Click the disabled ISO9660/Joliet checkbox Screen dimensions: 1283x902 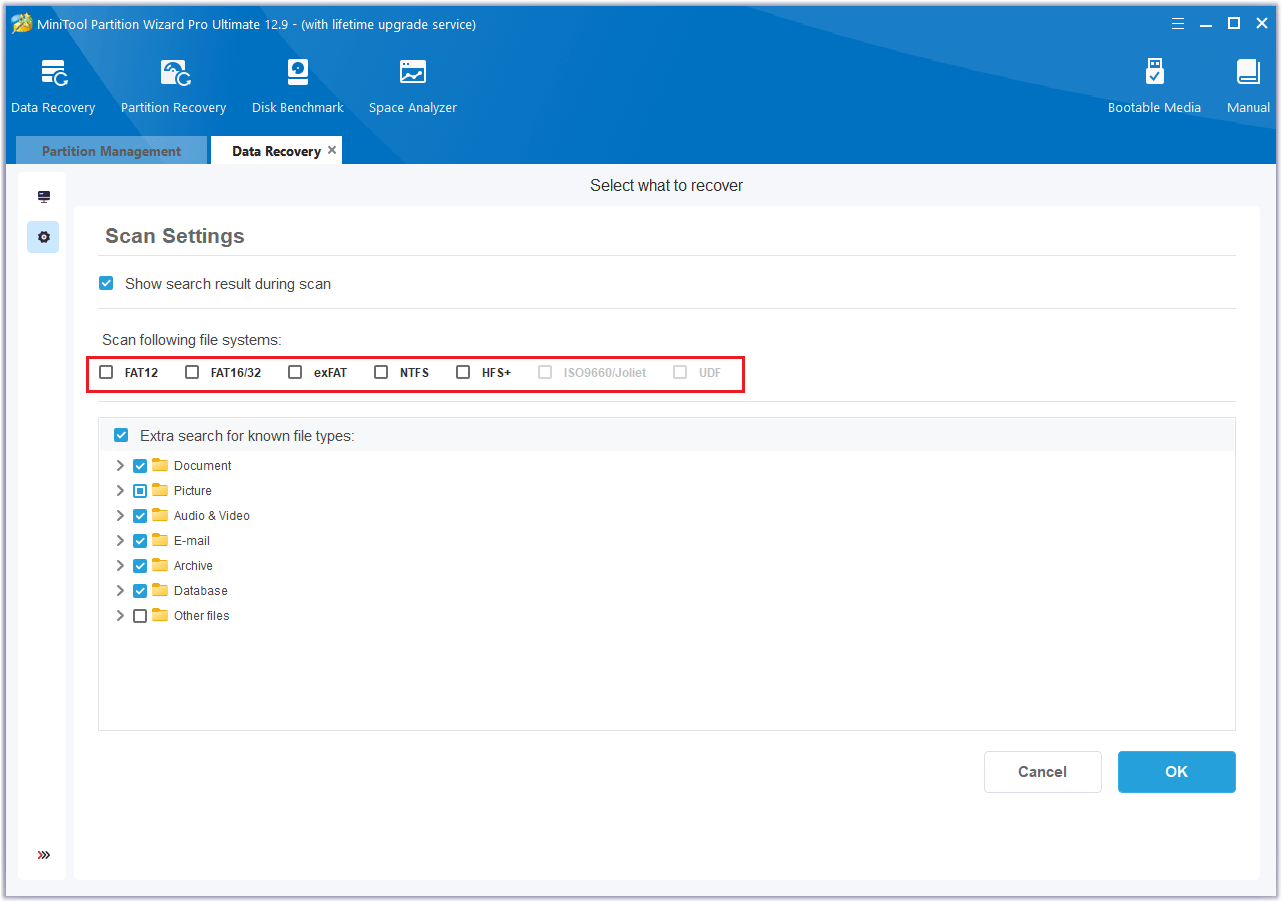coord(545,372)
